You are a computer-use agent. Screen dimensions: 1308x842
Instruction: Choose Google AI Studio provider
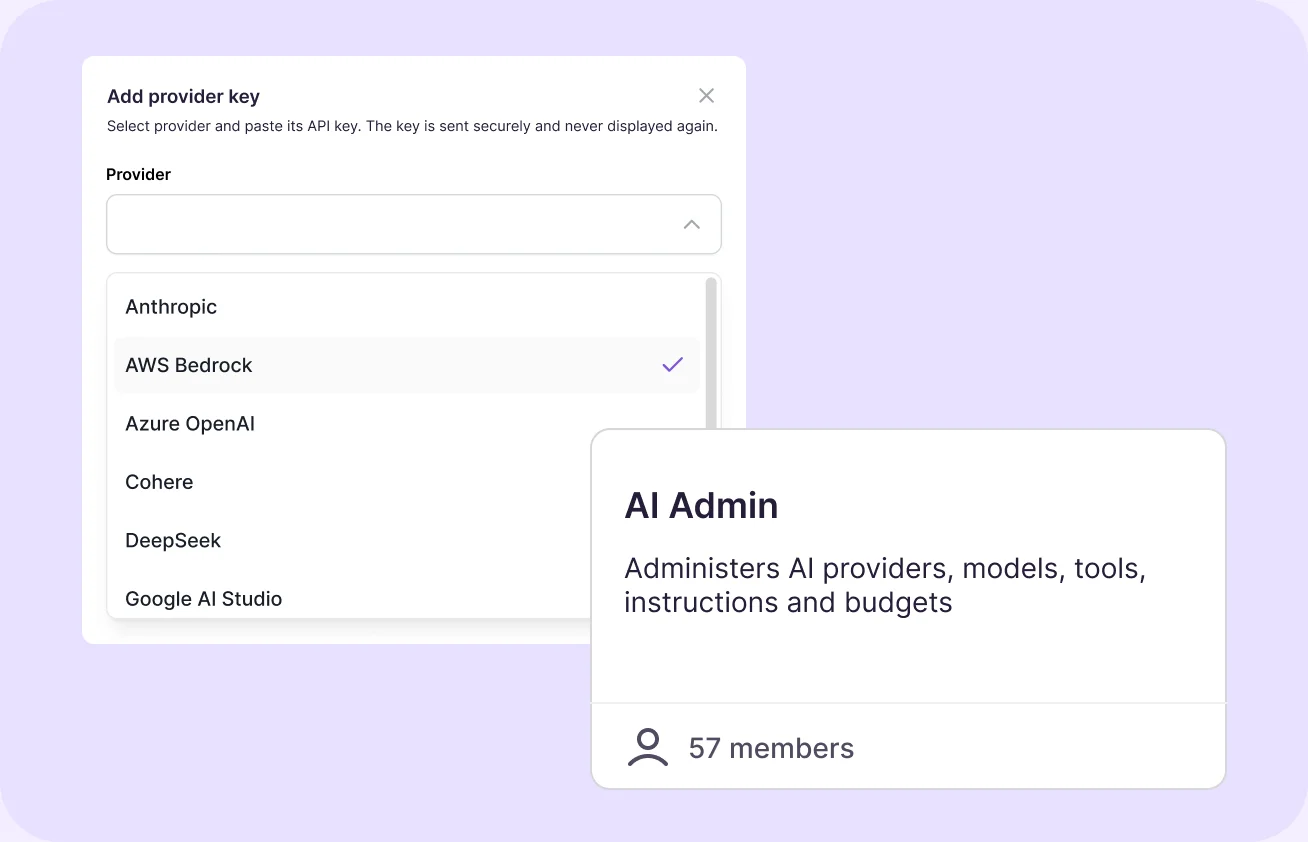coord(352,599)
